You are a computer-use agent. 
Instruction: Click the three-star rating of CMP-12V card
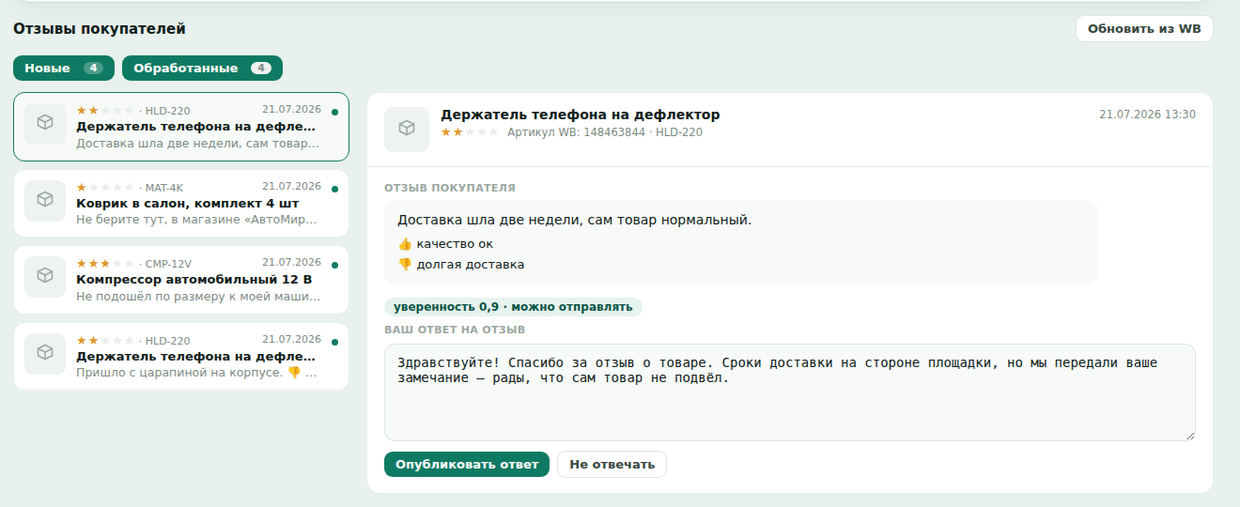pos(105,264)
